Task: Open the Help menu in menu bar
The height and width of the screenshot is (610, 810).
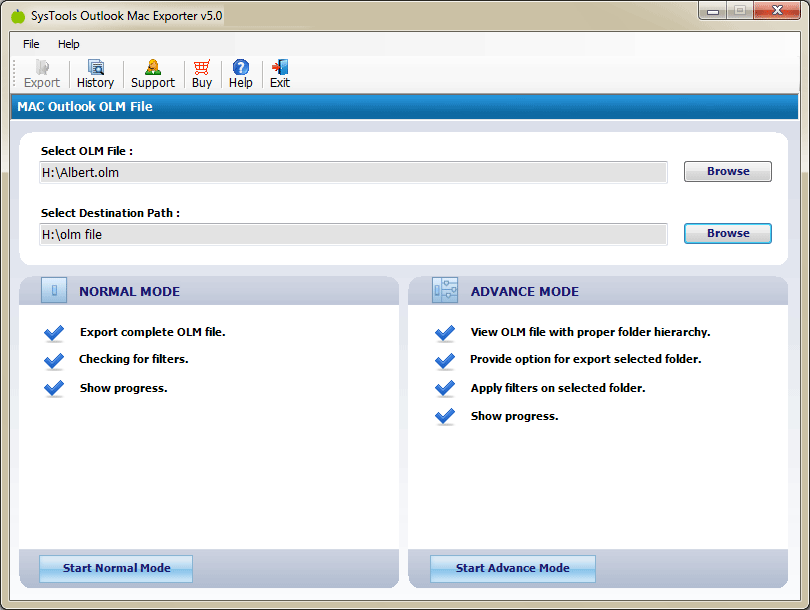Action: click(69, 44)
